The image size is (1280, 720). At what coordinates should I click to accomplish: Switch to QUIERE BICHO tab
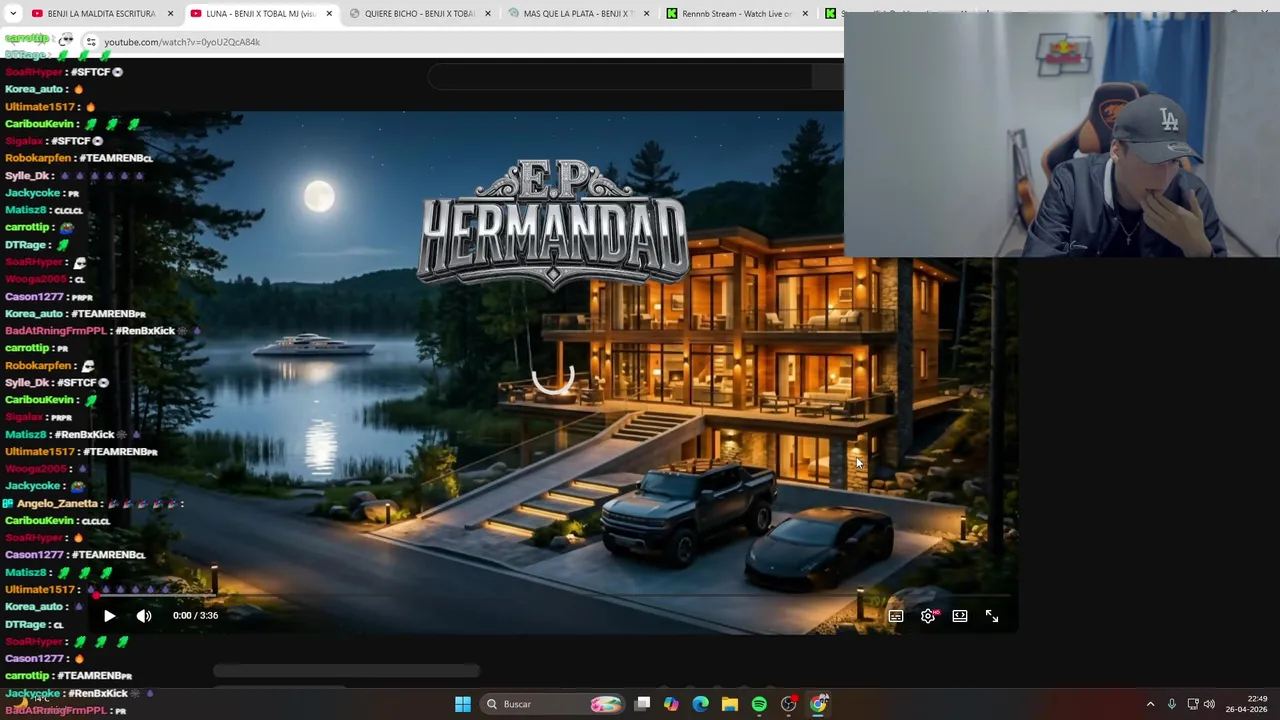418,14
